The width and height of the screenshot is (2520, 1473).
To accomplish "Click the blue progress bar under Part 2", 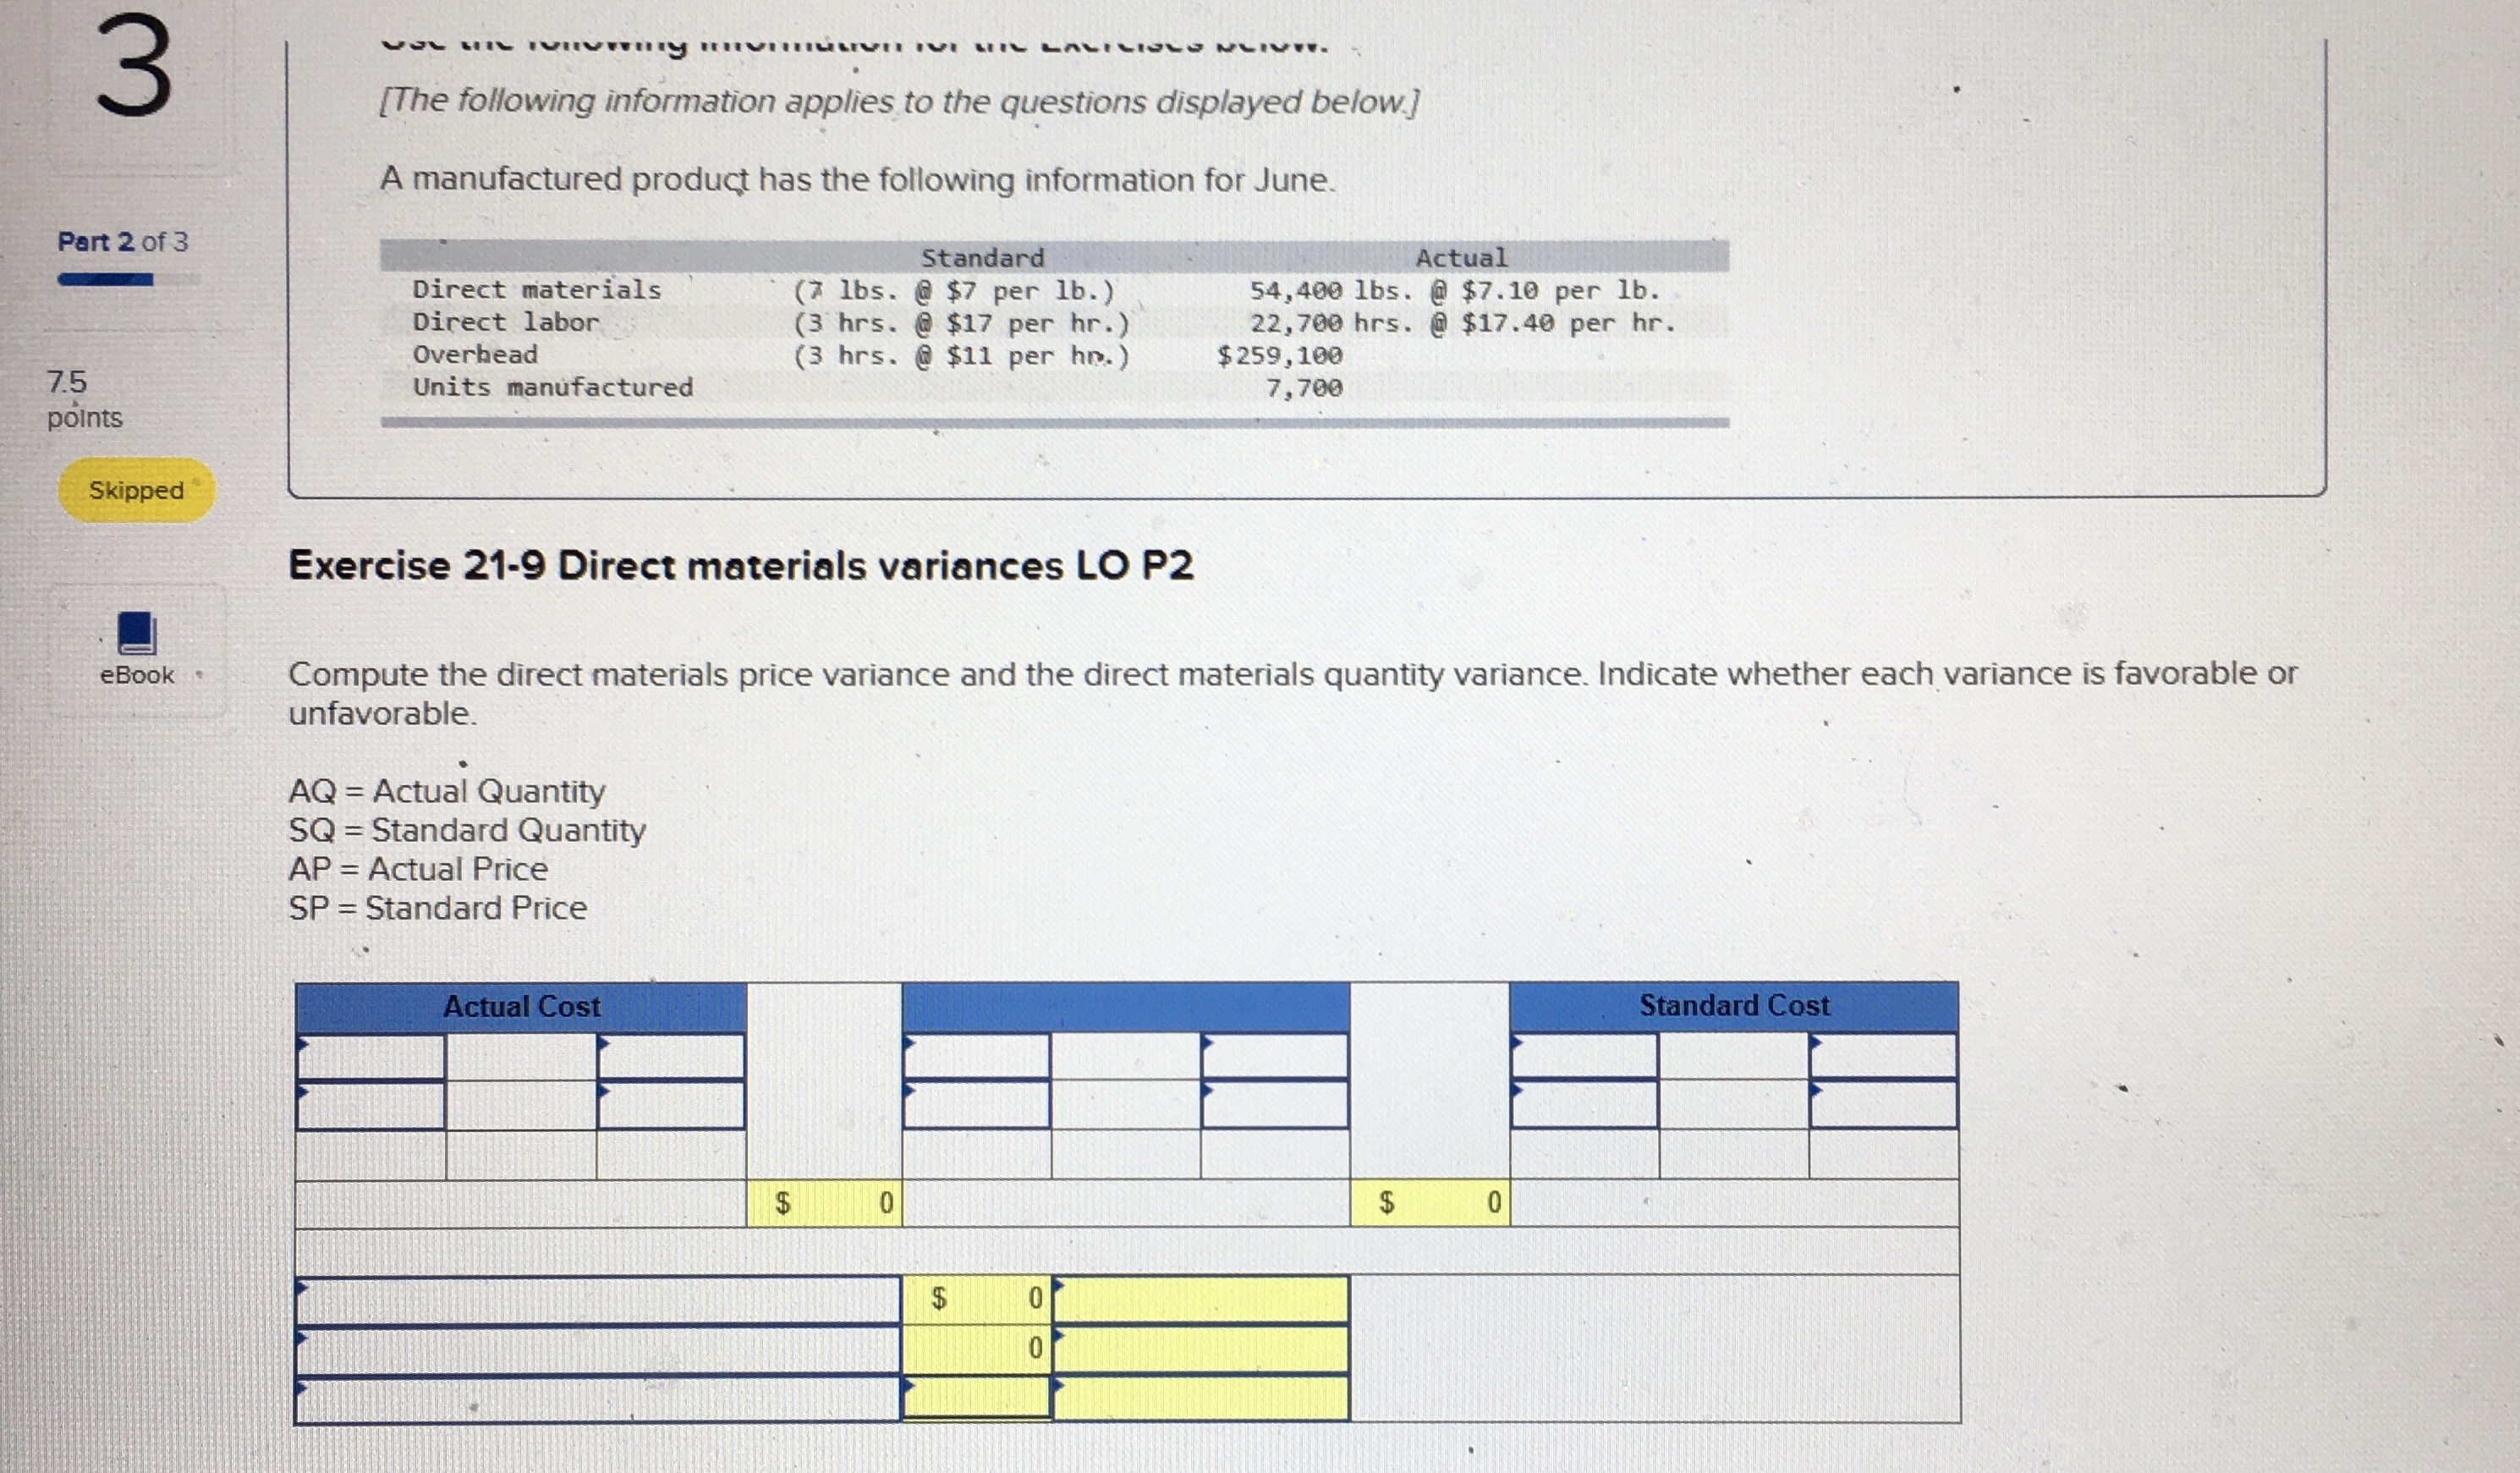I will (106, 280).
